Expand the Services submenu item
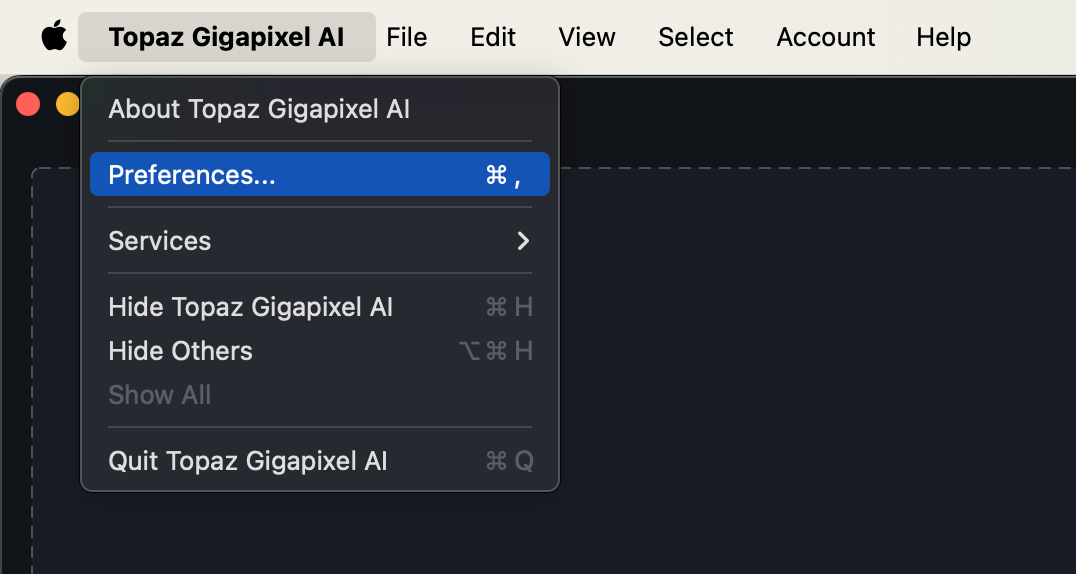This screenshot has height=574, width=1076. tap(320, 241)
